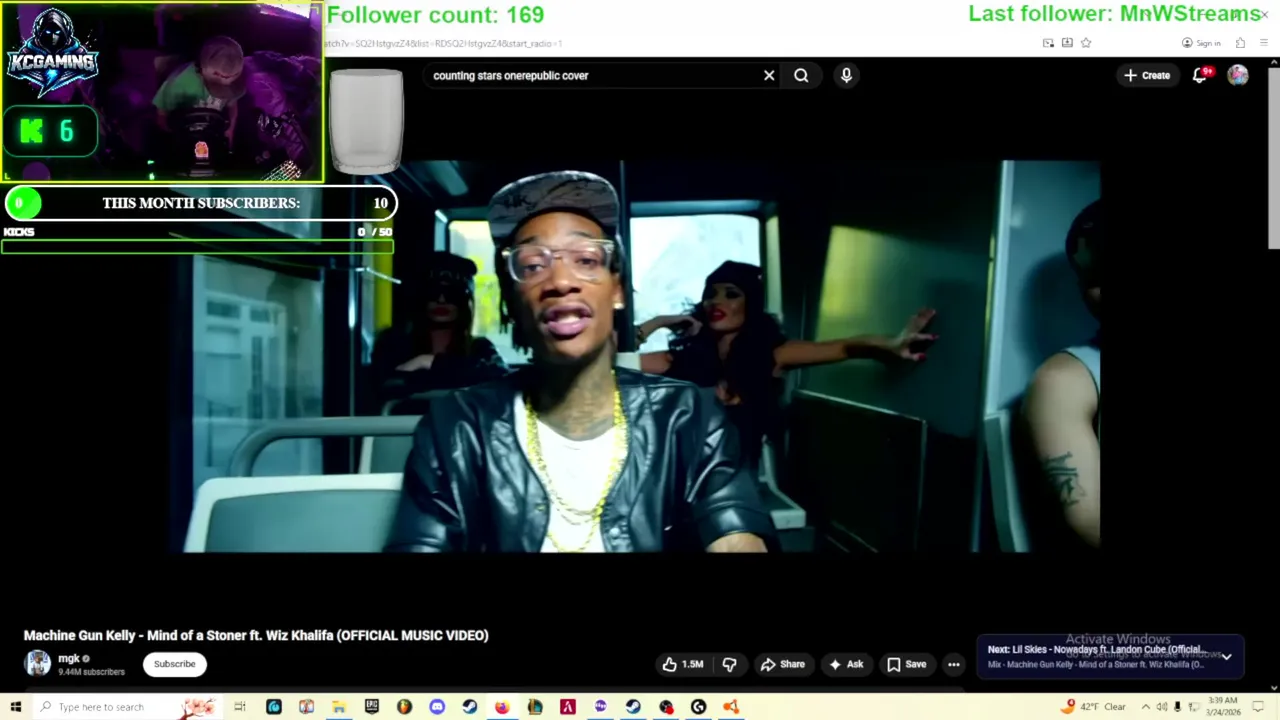Open Logitech G Hub taskbar icon

698,707
